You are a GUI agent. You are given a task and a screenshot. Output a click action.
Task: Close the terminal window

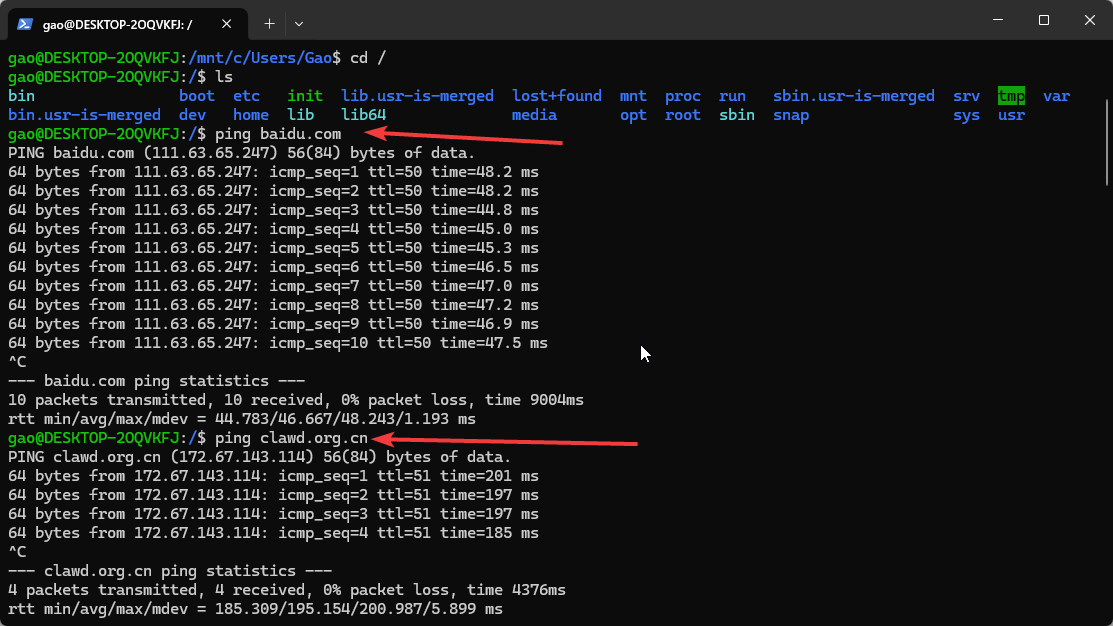tap(1089, 20)
